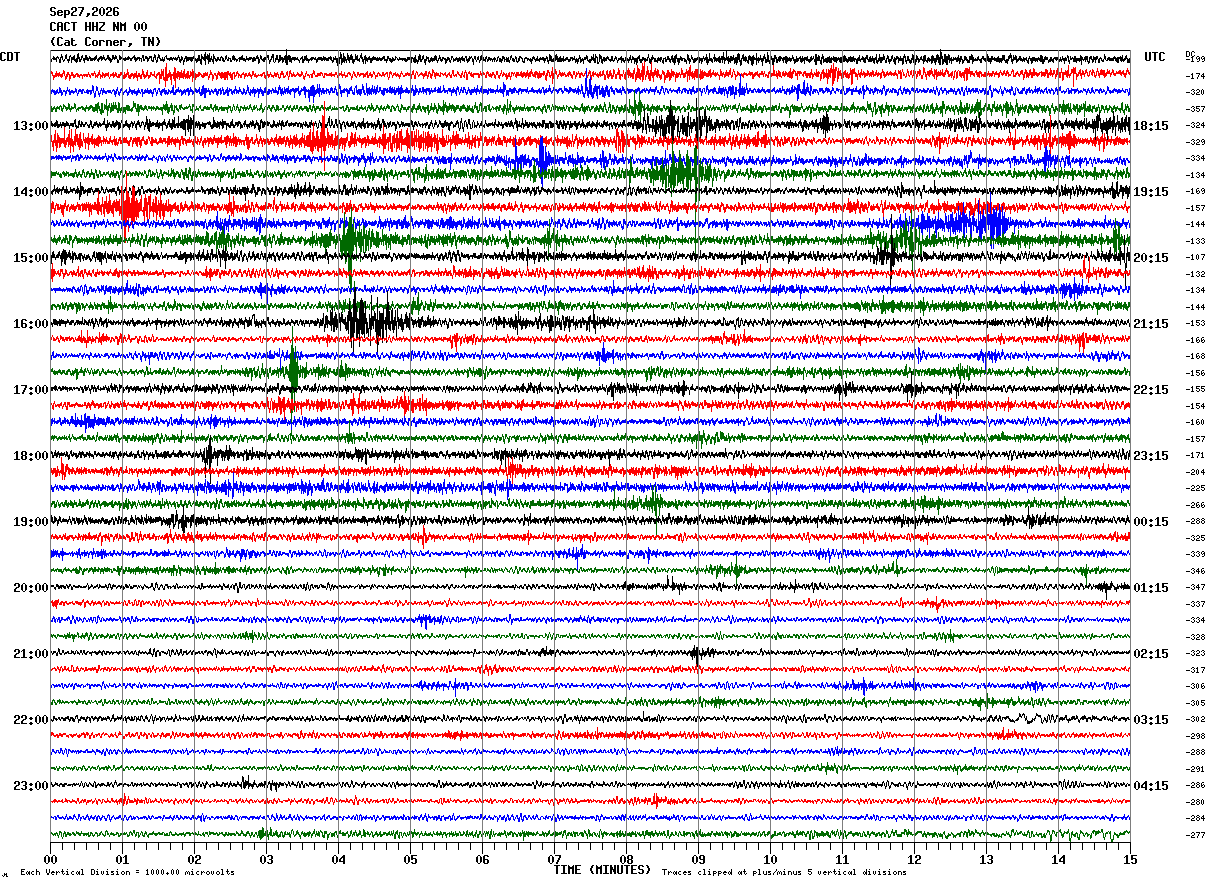The image size is (1210, 886).
Task: Click the large black burst on 16:00 trace
Action: click(x=366, y=322)
